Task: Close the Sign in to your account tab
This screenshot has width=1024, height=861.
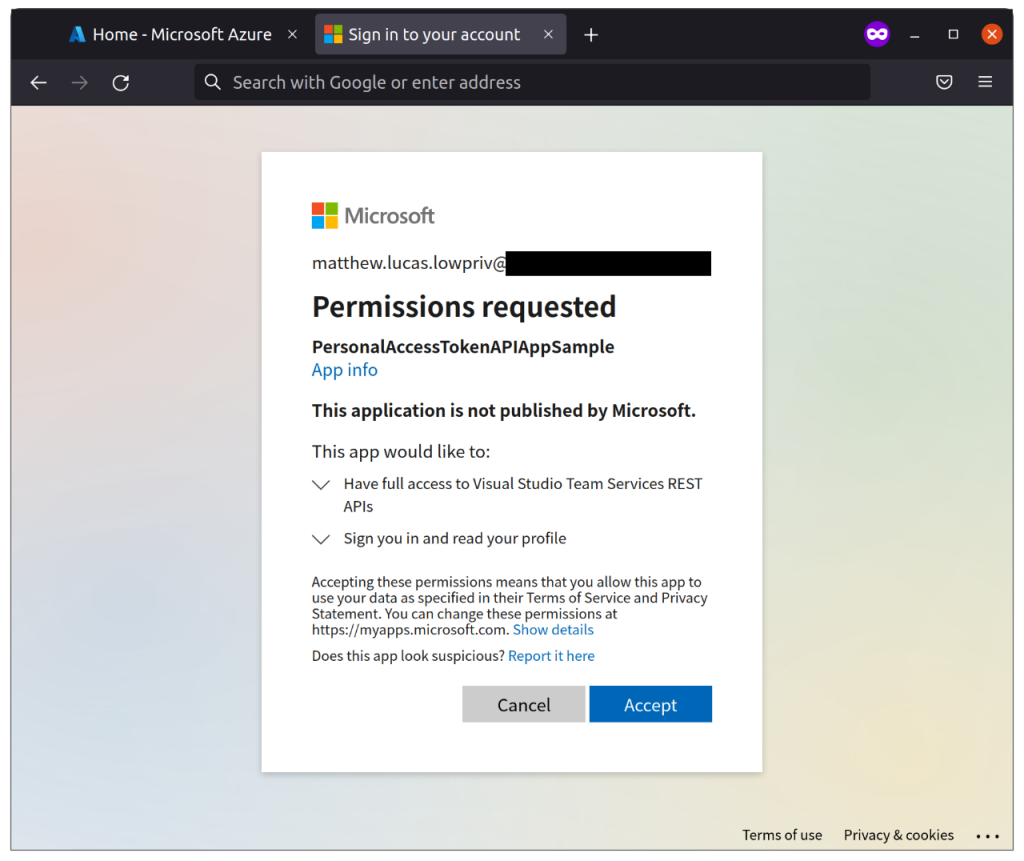Action: click(549, 34)
